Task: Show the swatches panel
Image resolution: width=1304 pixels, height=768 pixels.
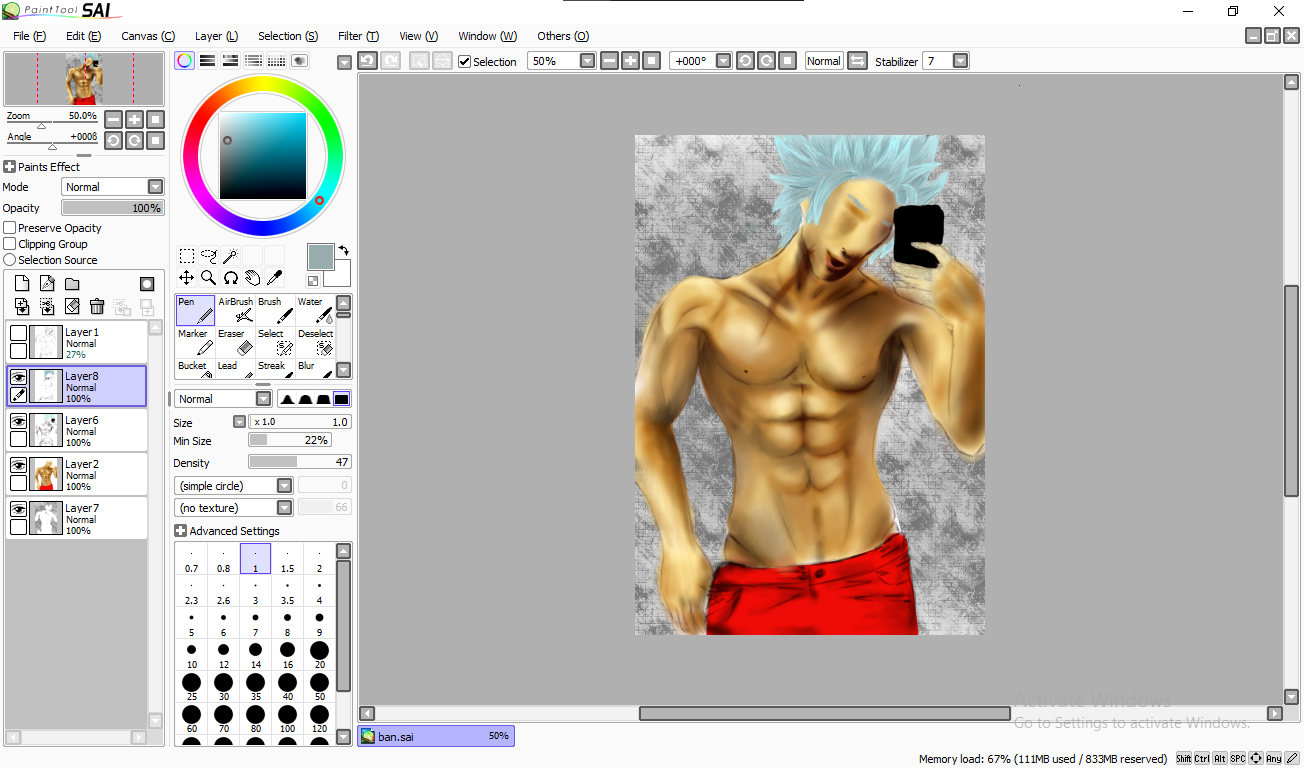Action: [x=276, y=61]
